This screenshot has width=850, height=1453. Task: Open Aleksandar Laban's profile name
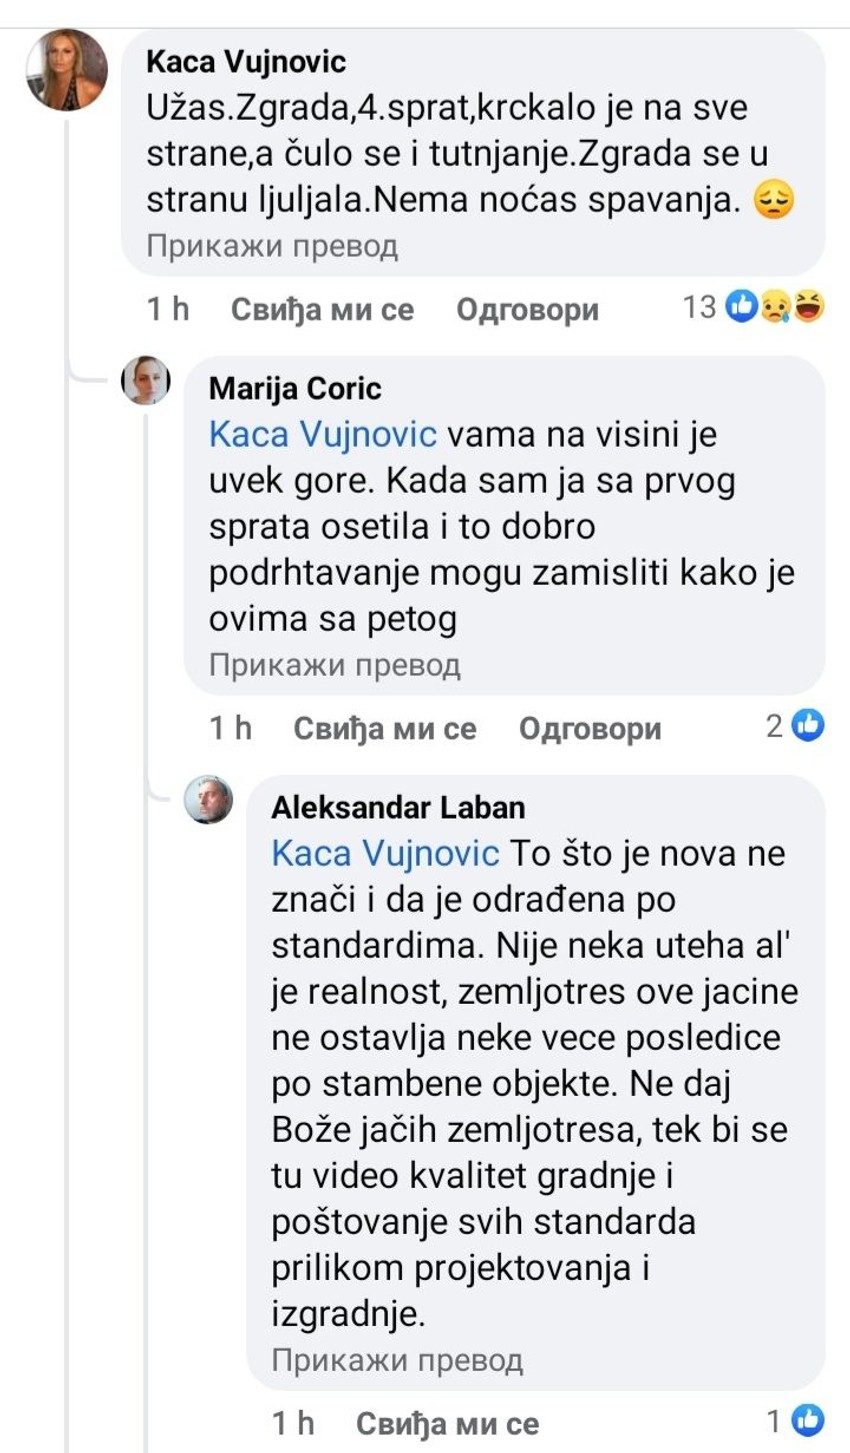398,807
